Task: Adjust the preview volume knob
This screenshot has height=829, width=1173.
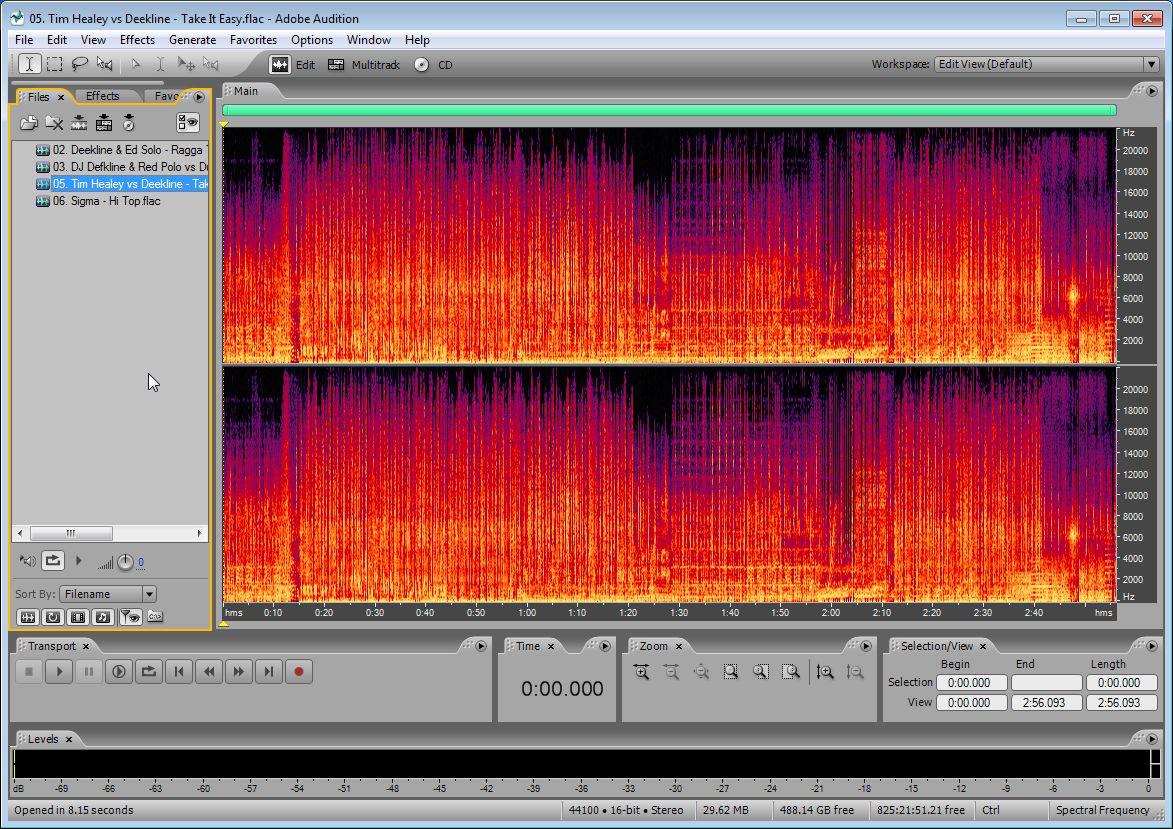Action: (x=125, y=562)
